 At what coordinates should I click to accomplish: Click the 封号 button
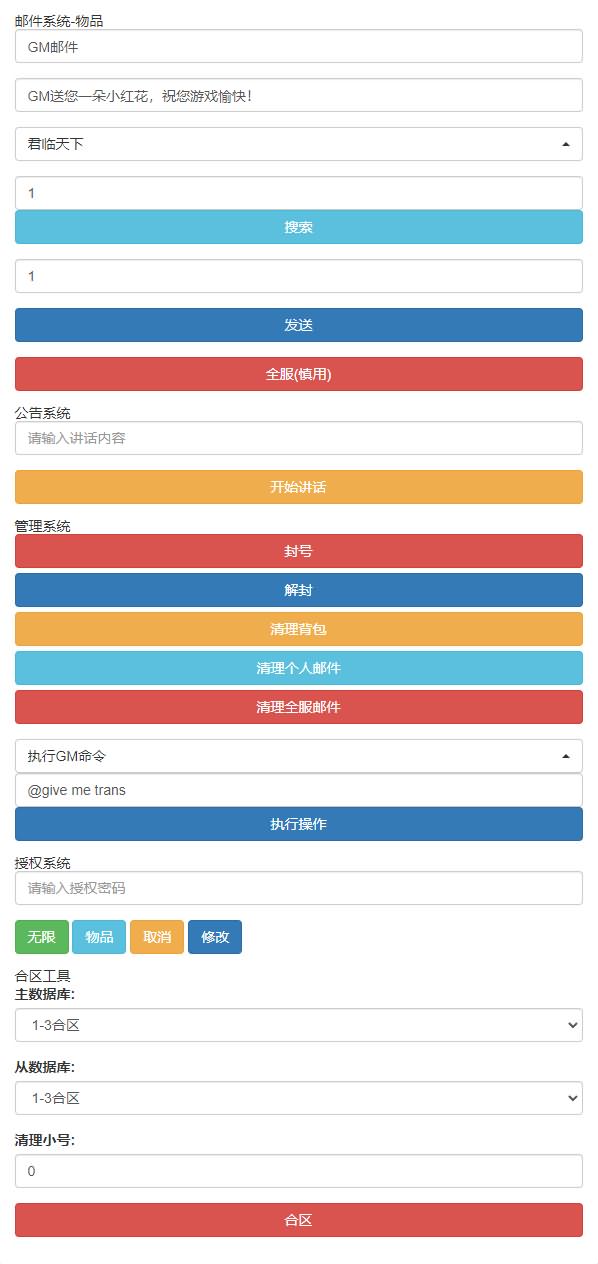point(299,551)
